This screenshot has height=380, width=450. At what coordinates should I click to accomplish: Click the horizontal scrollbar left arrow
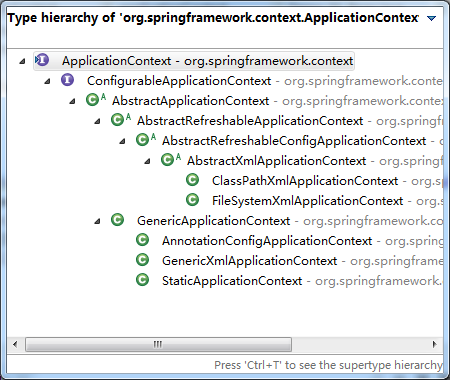tap(15, 344)
